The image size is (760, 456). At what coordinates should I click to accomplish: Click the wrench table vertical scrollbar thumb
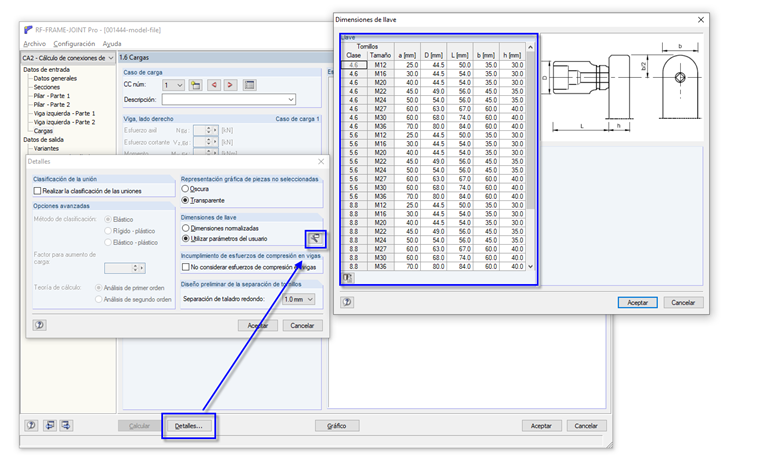click(x=530, y=130)
